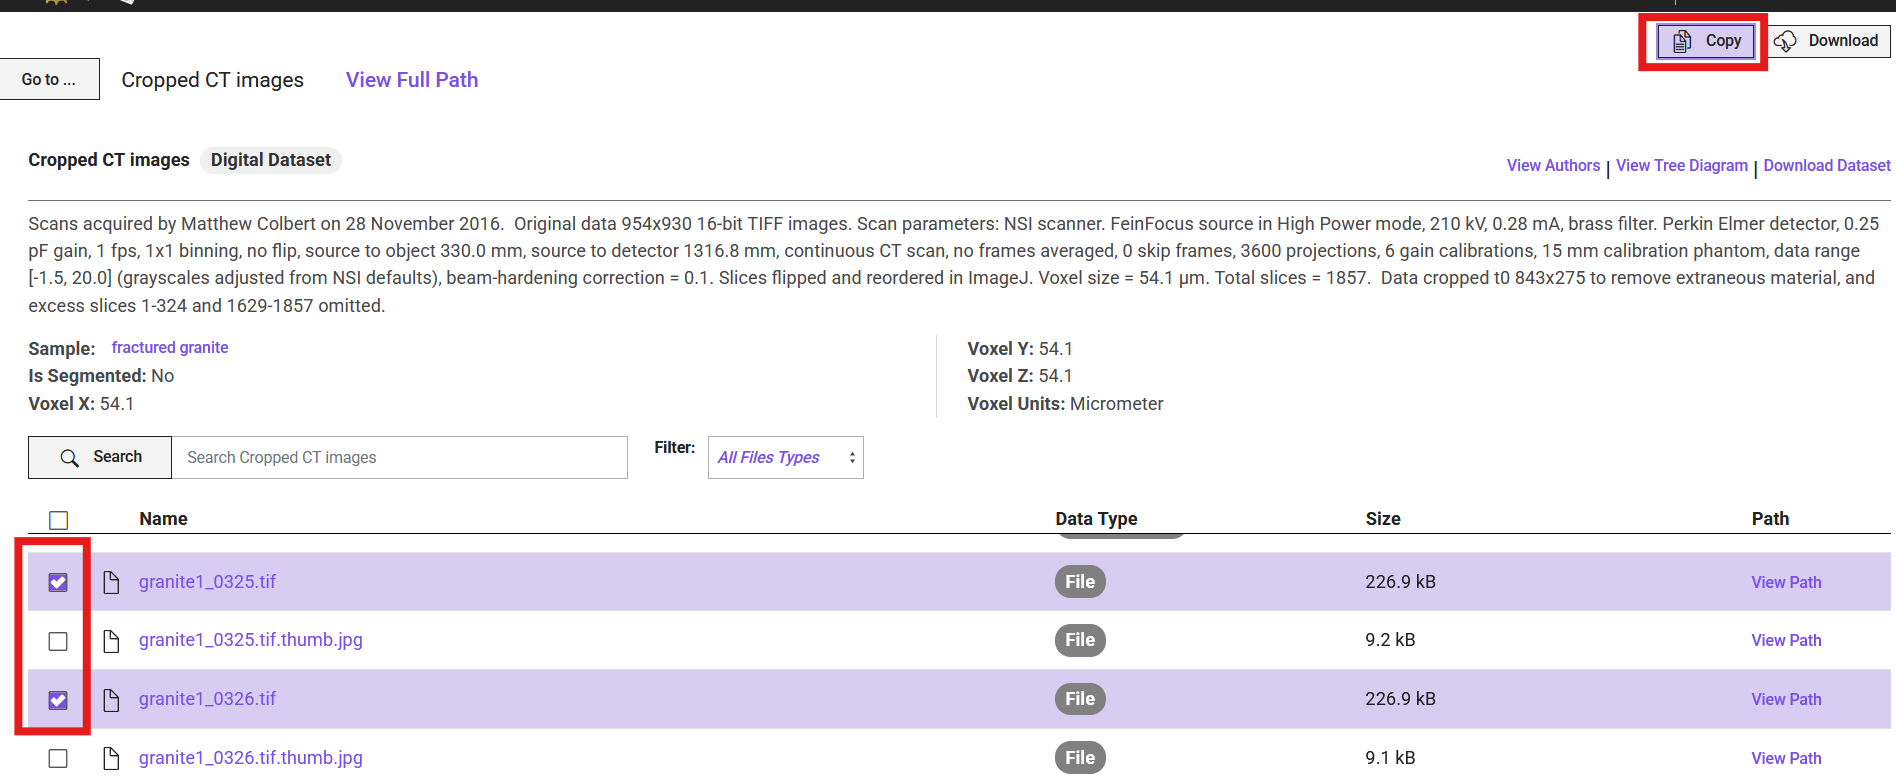The height and width of the screenshot is (779, 1896).
Task: Open the granite1_0325.tif file link
Action: (207, 582)
